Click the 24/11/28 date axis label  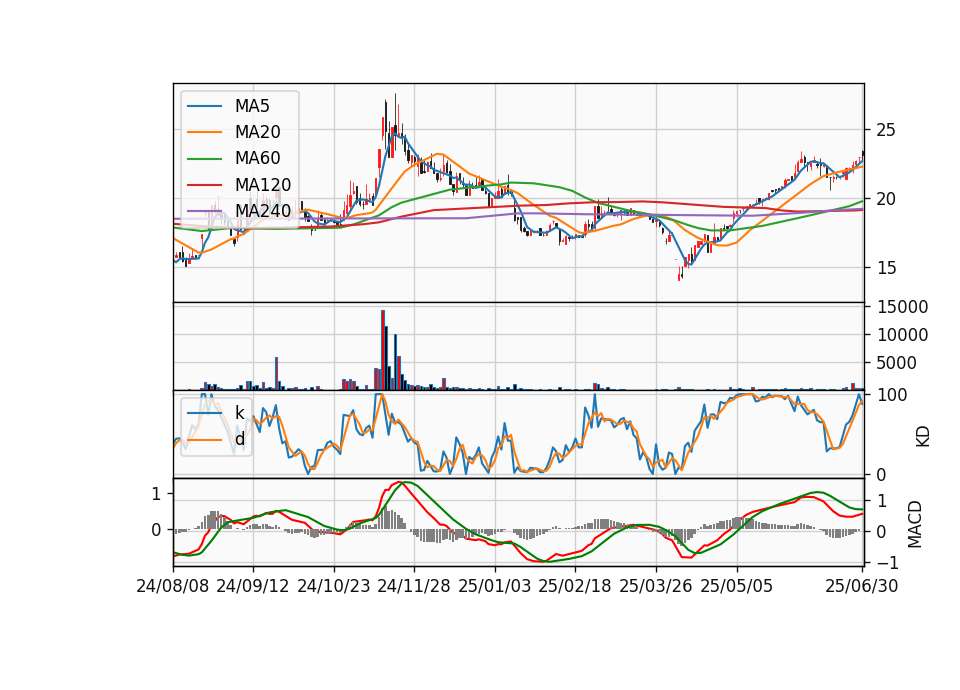click(x=414, y=587)
